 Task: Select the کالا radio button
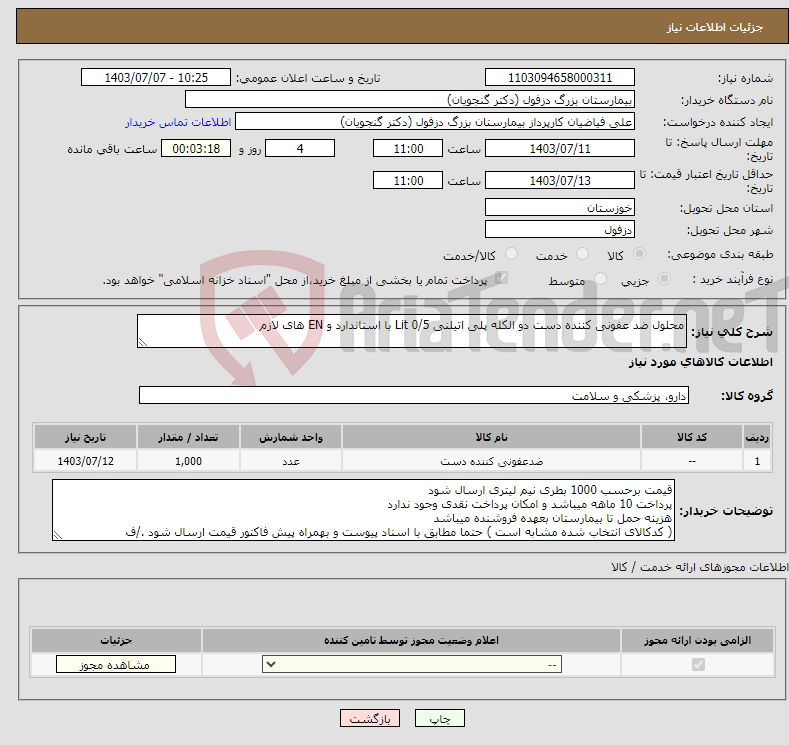coord(639,254)
